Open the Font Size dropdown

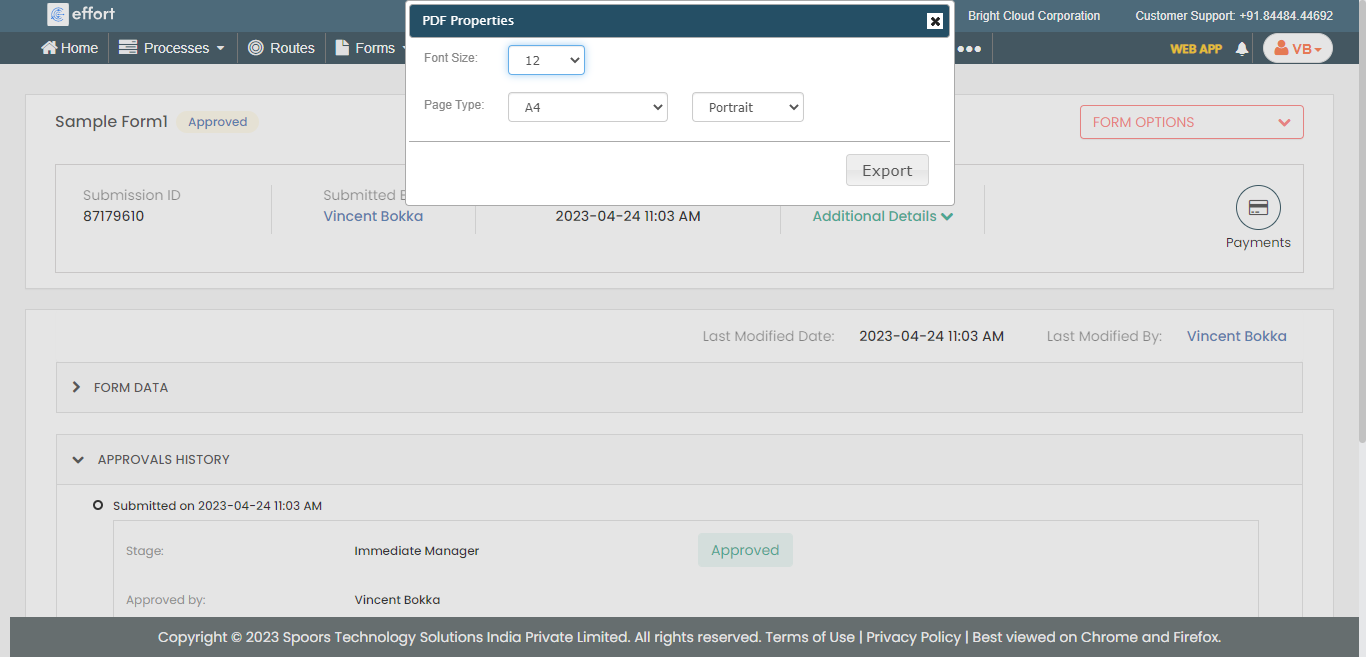pos(546,60)
